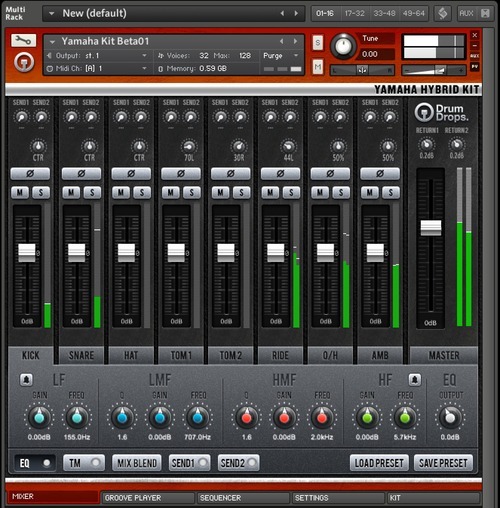Image resolution: width=500 pixels, height=508 pixels.
Task: Click the LF GAIN knob
Action: 39,417
